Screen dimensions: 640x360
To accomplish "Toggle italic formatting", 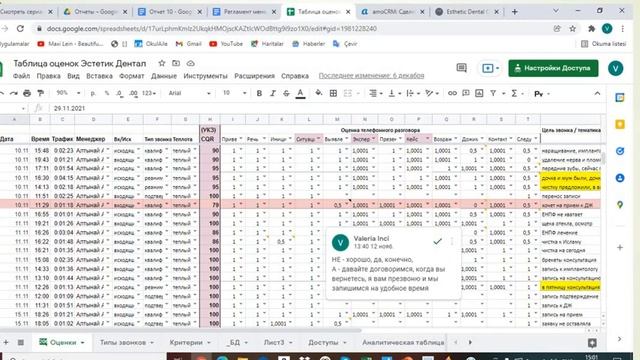I will (x=273, y=93).
